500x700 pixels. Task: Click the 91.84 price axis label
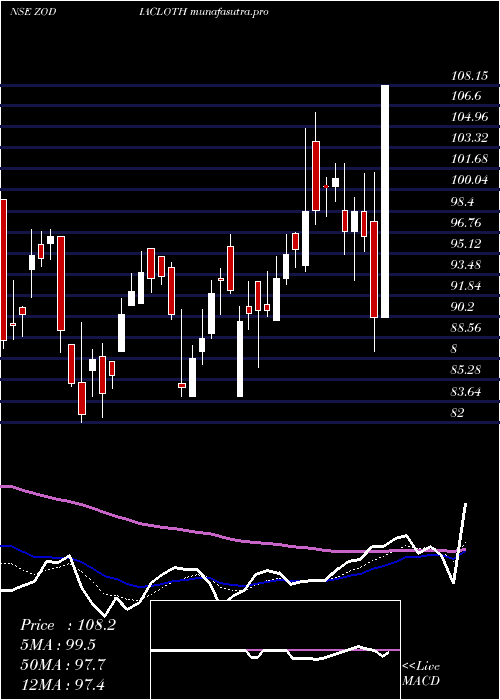coord(467,288)
